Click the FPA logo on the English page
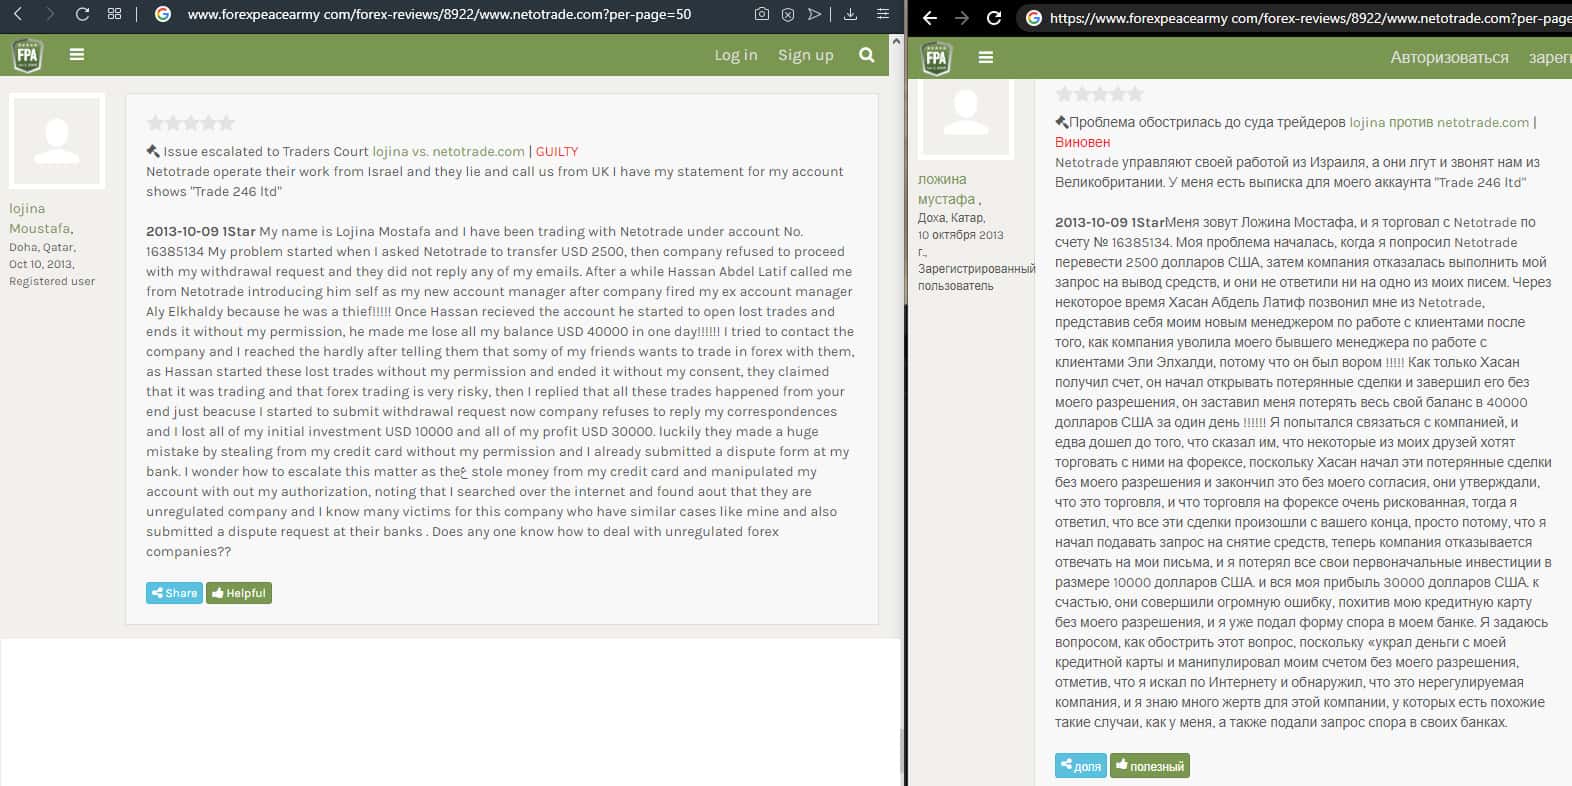Viewport: 1572px width, 786px height. coord(28,55)
